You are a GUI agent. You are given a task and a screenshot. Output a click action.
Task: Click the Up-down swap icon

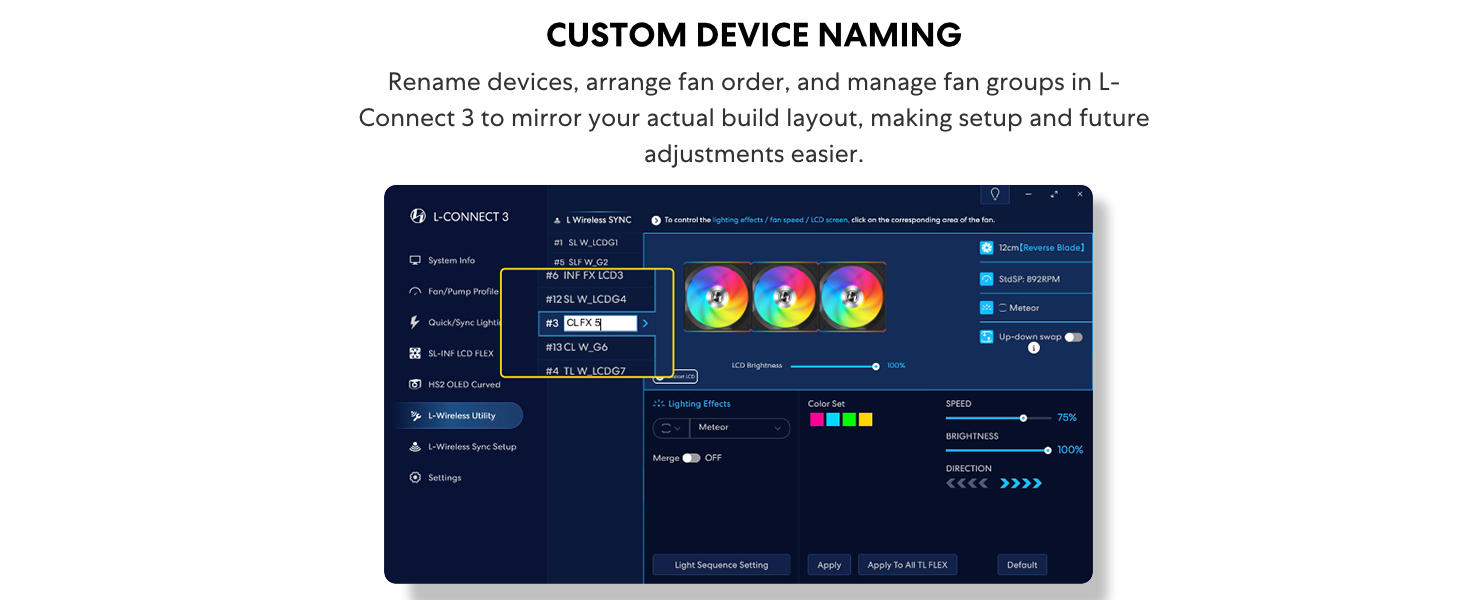tap(987, 337)
